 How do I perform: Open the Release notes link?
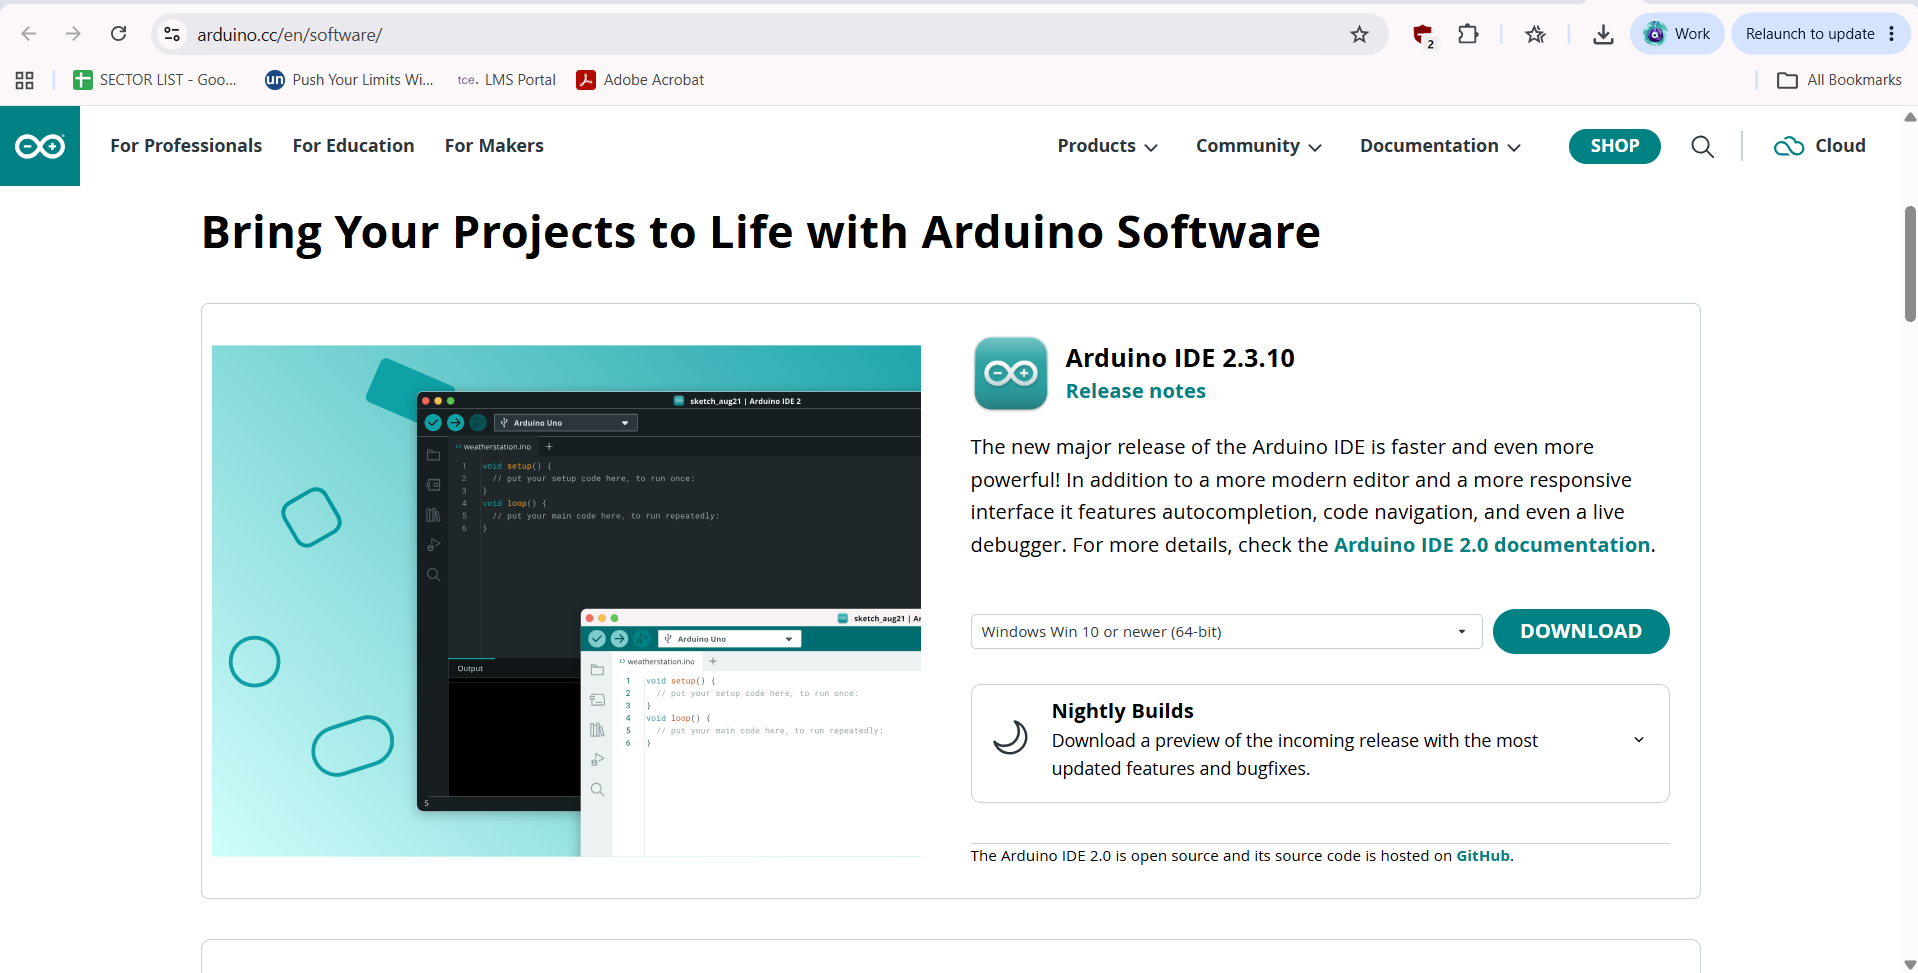1135,391
